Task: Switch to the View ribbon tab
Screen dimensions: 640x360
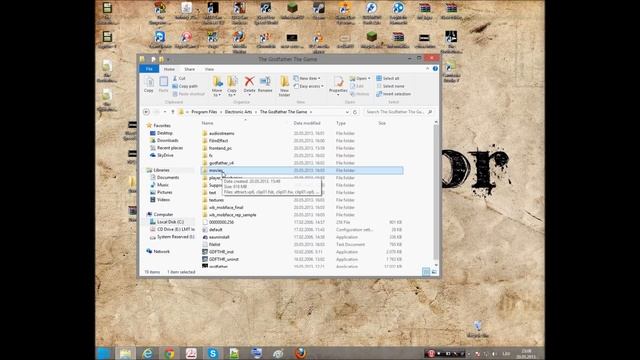Action: [209, 69]
